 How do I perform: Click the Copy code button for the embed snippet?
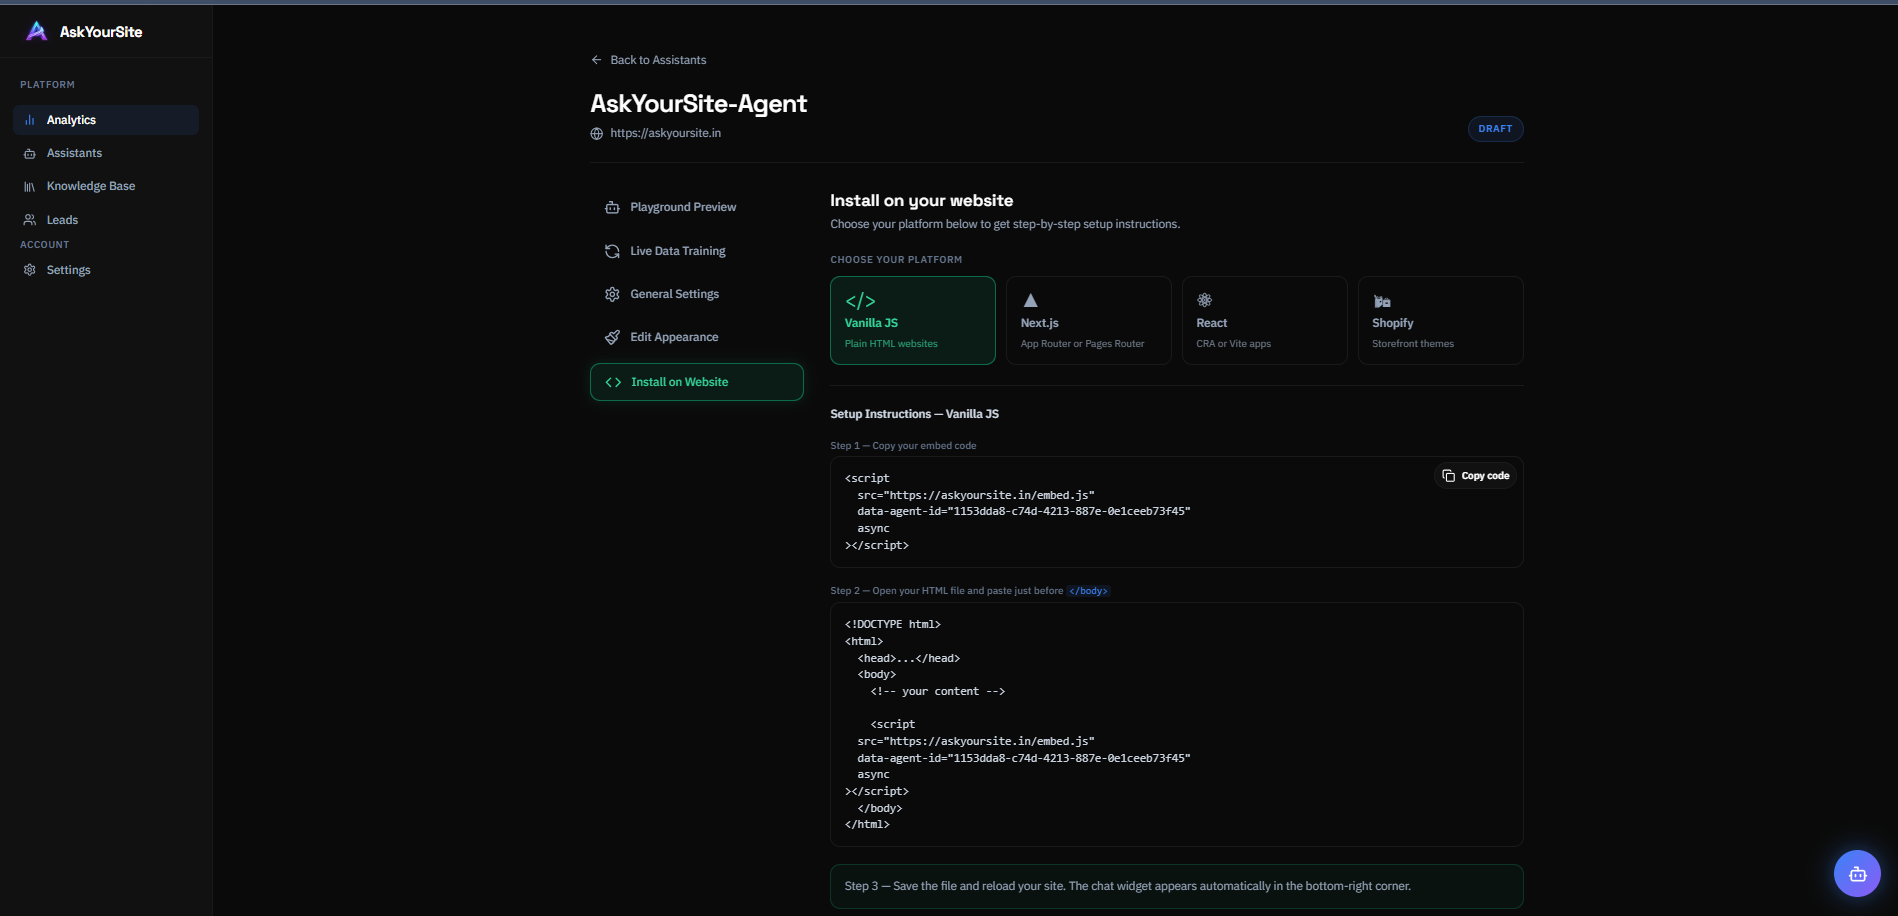coord(1475,475)
